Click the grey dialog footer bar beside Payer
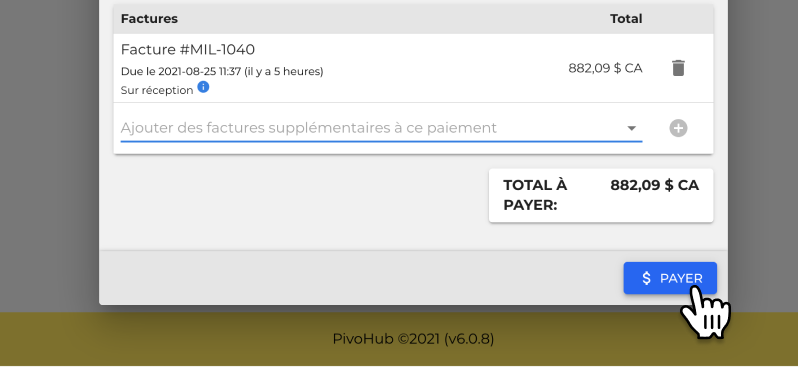The height and width of the screenshot is (369, 798). click(x=356, y=277)
